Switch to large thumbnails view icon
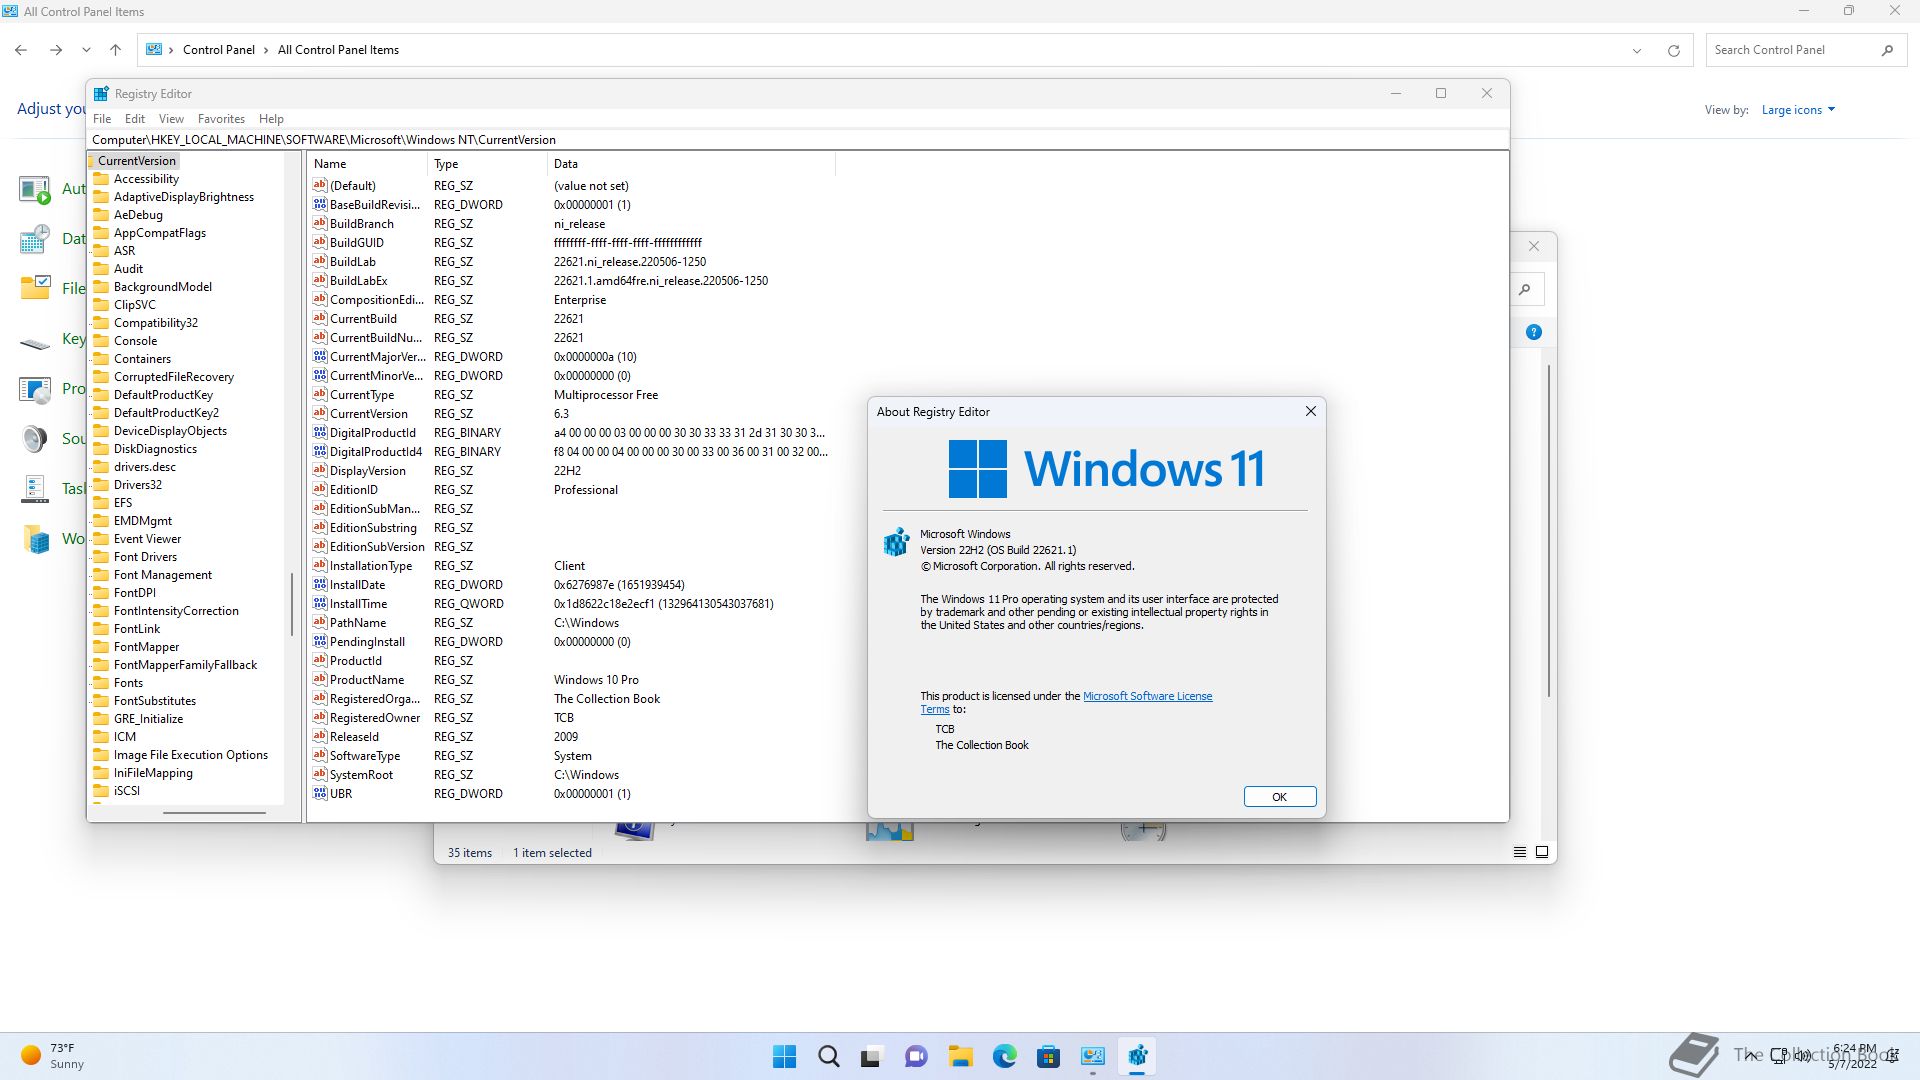1920x1080 pixels. 1542,852
